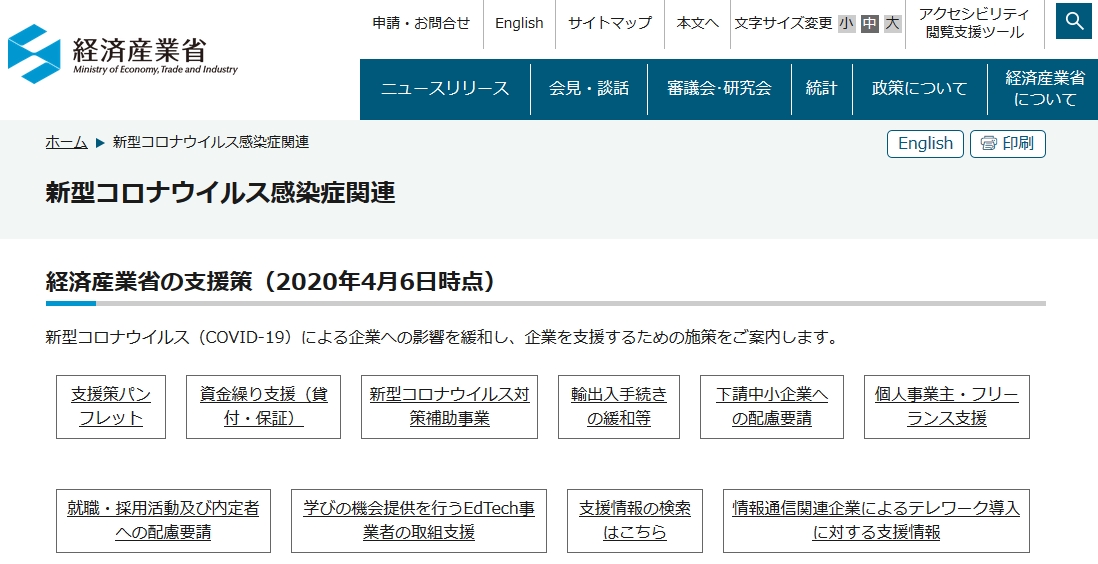Open 会見・談話 menu
Viewport: 1098px width, 564px height.
[589, 88]
